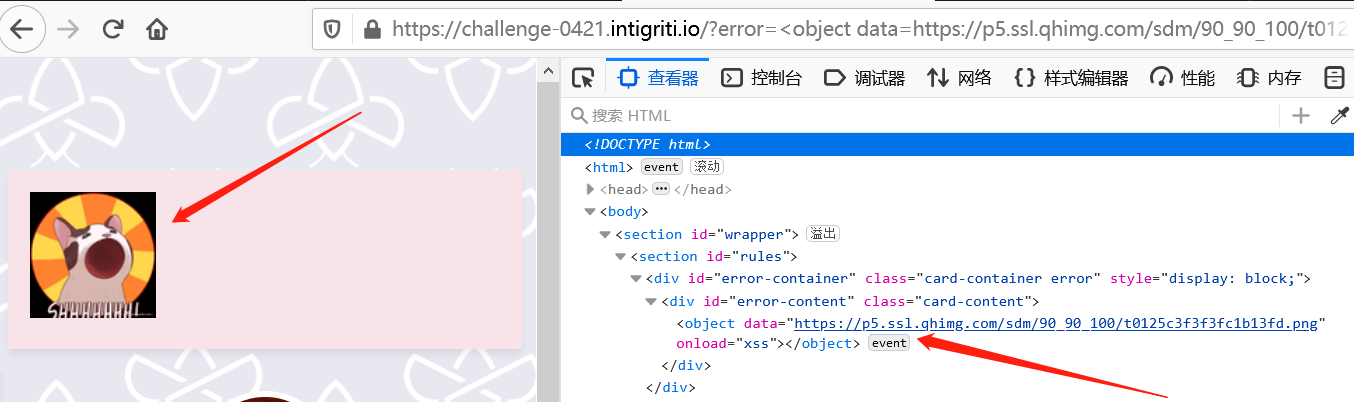This screenshot has height=402, width=1354.
Task: Add a new node with plus icon
Action: (1300, 116)
